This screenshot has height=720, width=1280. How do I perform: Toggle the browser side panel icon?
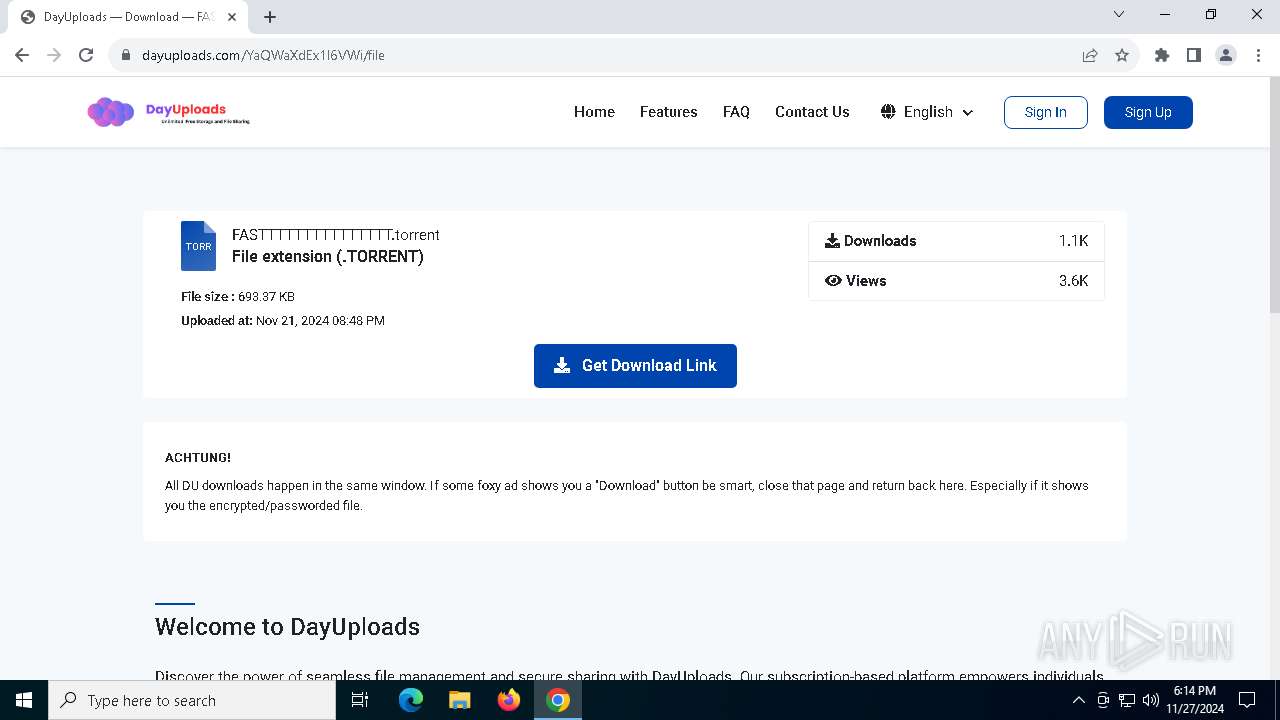[1194, 55]
